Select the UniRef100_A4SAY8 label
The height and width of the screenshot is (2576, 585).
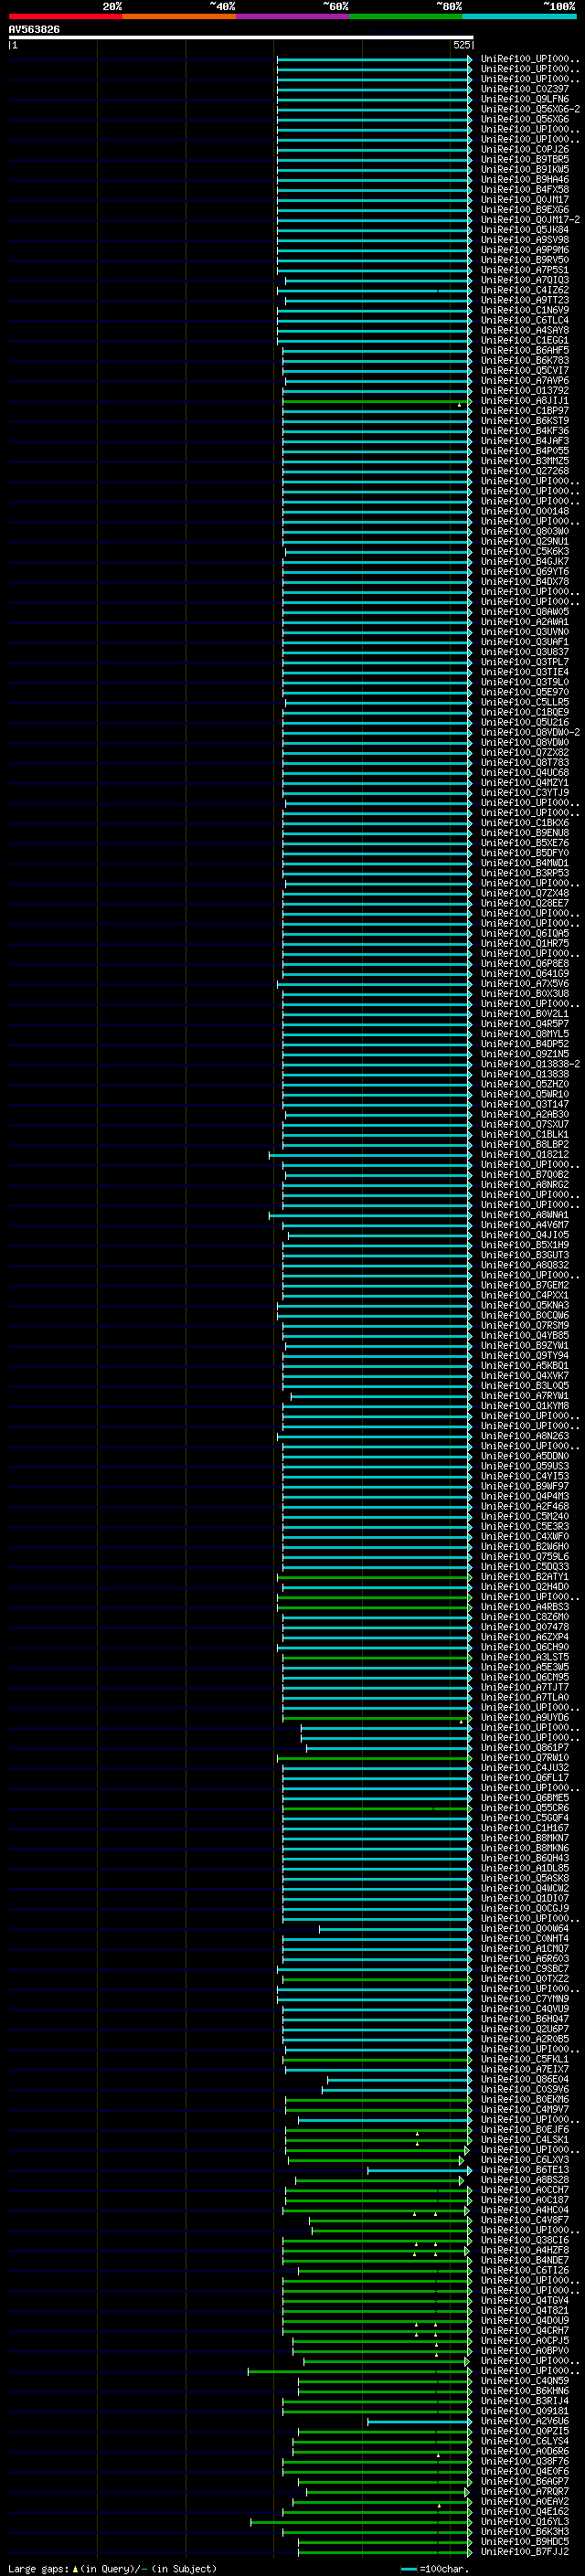point(525,331)
